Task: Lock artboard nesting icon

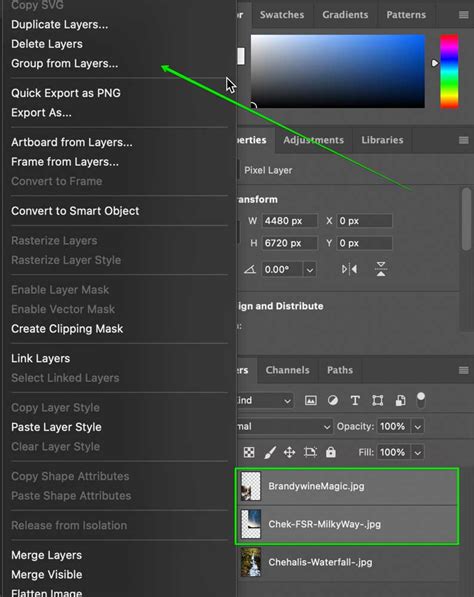Action: point(310,452)
